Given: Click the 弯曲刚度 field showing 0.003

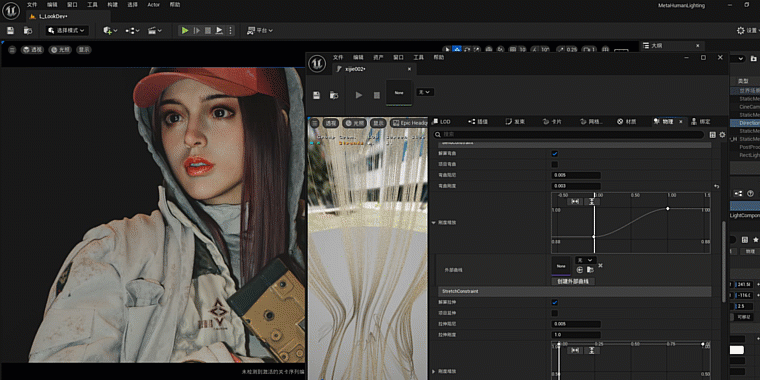Looking at the screenshot, I should pos(576,186).
